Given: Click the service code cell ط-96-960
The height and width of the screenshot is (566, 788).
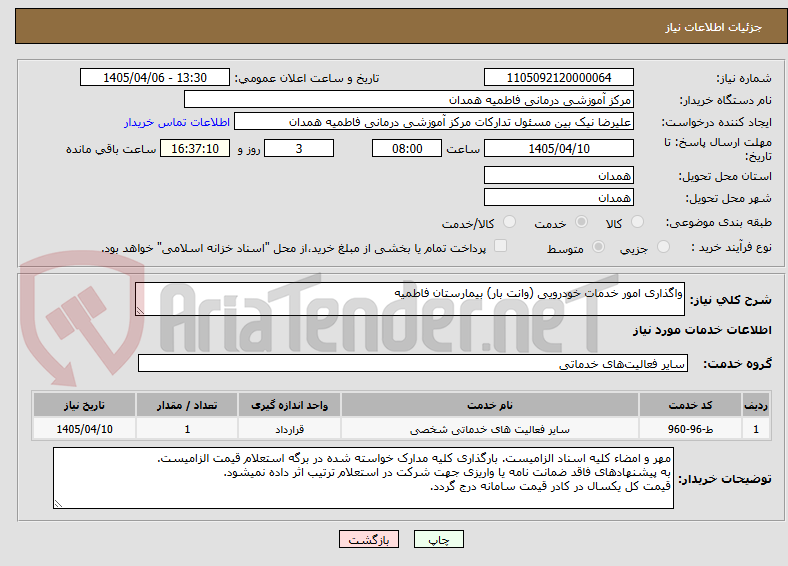Looking at the screenshot, I should (x=691, y=429).
